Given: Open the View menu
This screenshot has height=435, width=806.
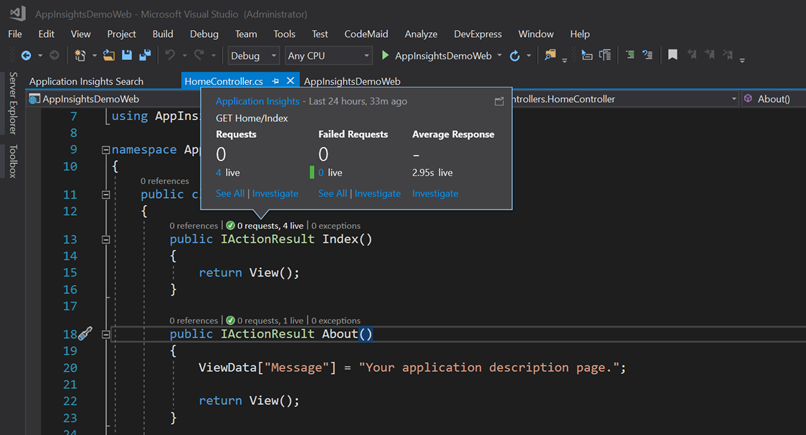Looking at the screenshot, I should point(81,34).
